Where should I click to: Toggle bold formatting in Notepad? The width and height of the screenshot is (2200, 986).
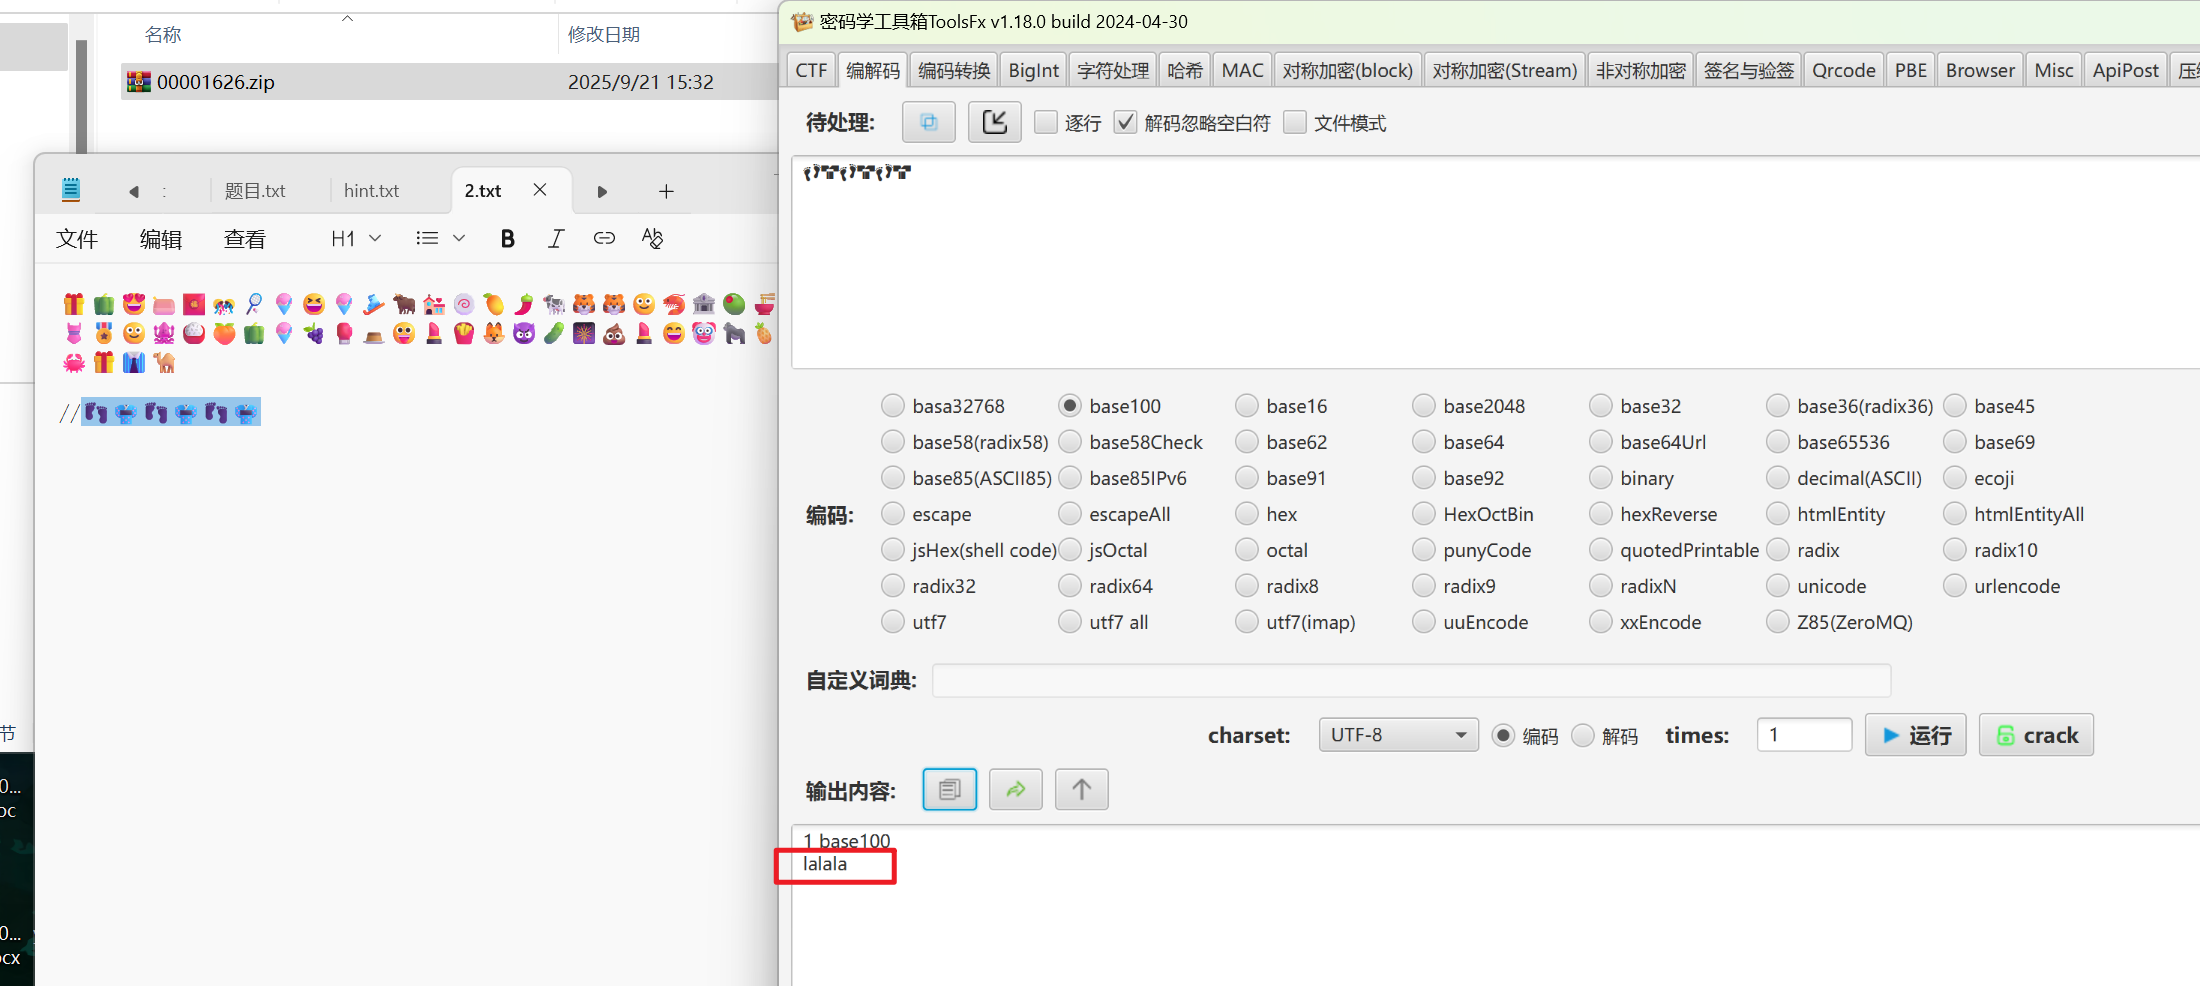coord(507,238)
